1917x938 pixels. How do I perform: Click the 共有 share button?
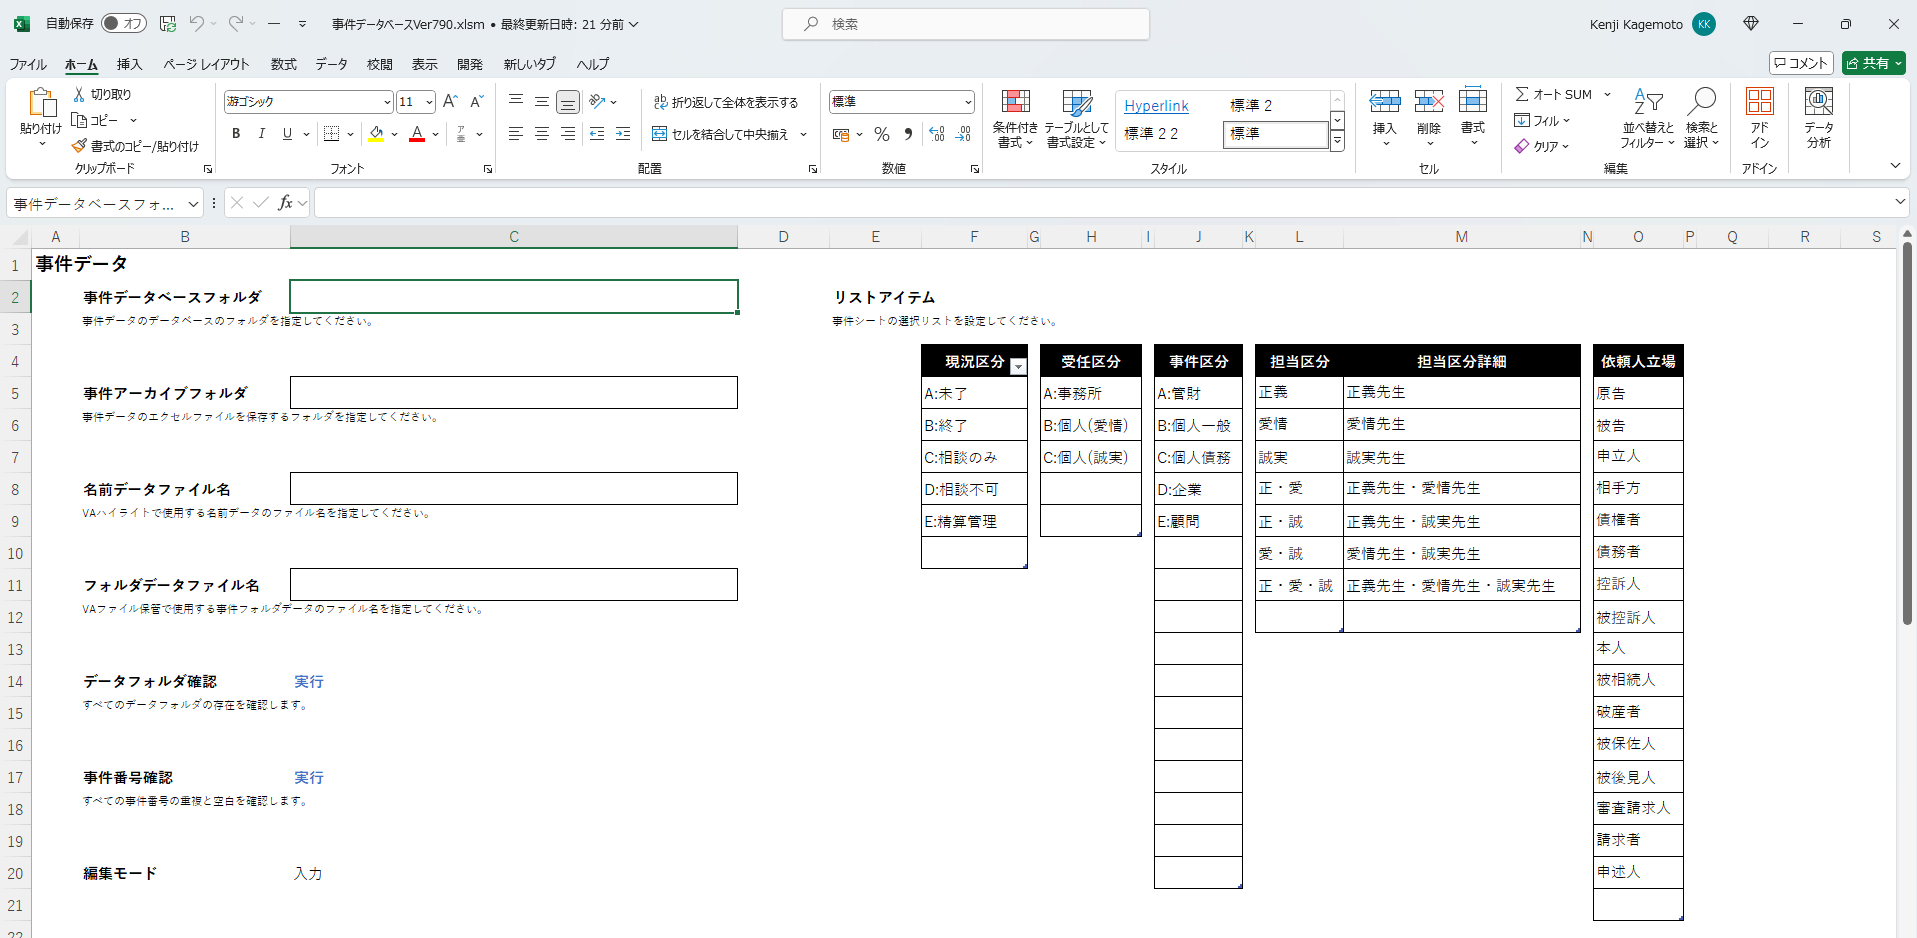[1873, 63]
